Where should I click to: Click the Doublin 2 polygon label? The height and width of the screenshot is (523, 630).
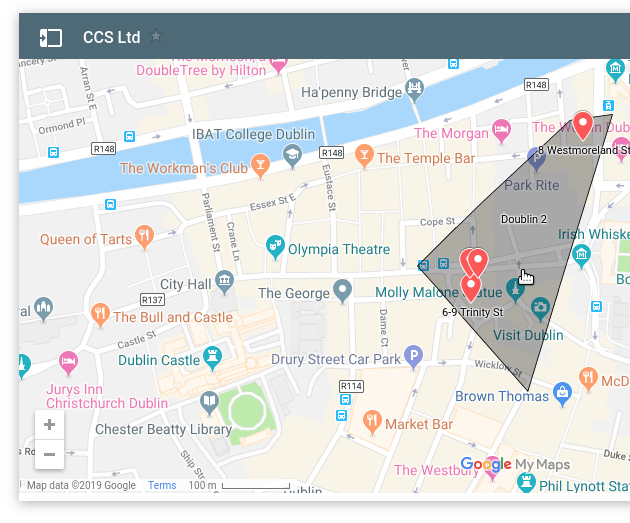point(524,219)
